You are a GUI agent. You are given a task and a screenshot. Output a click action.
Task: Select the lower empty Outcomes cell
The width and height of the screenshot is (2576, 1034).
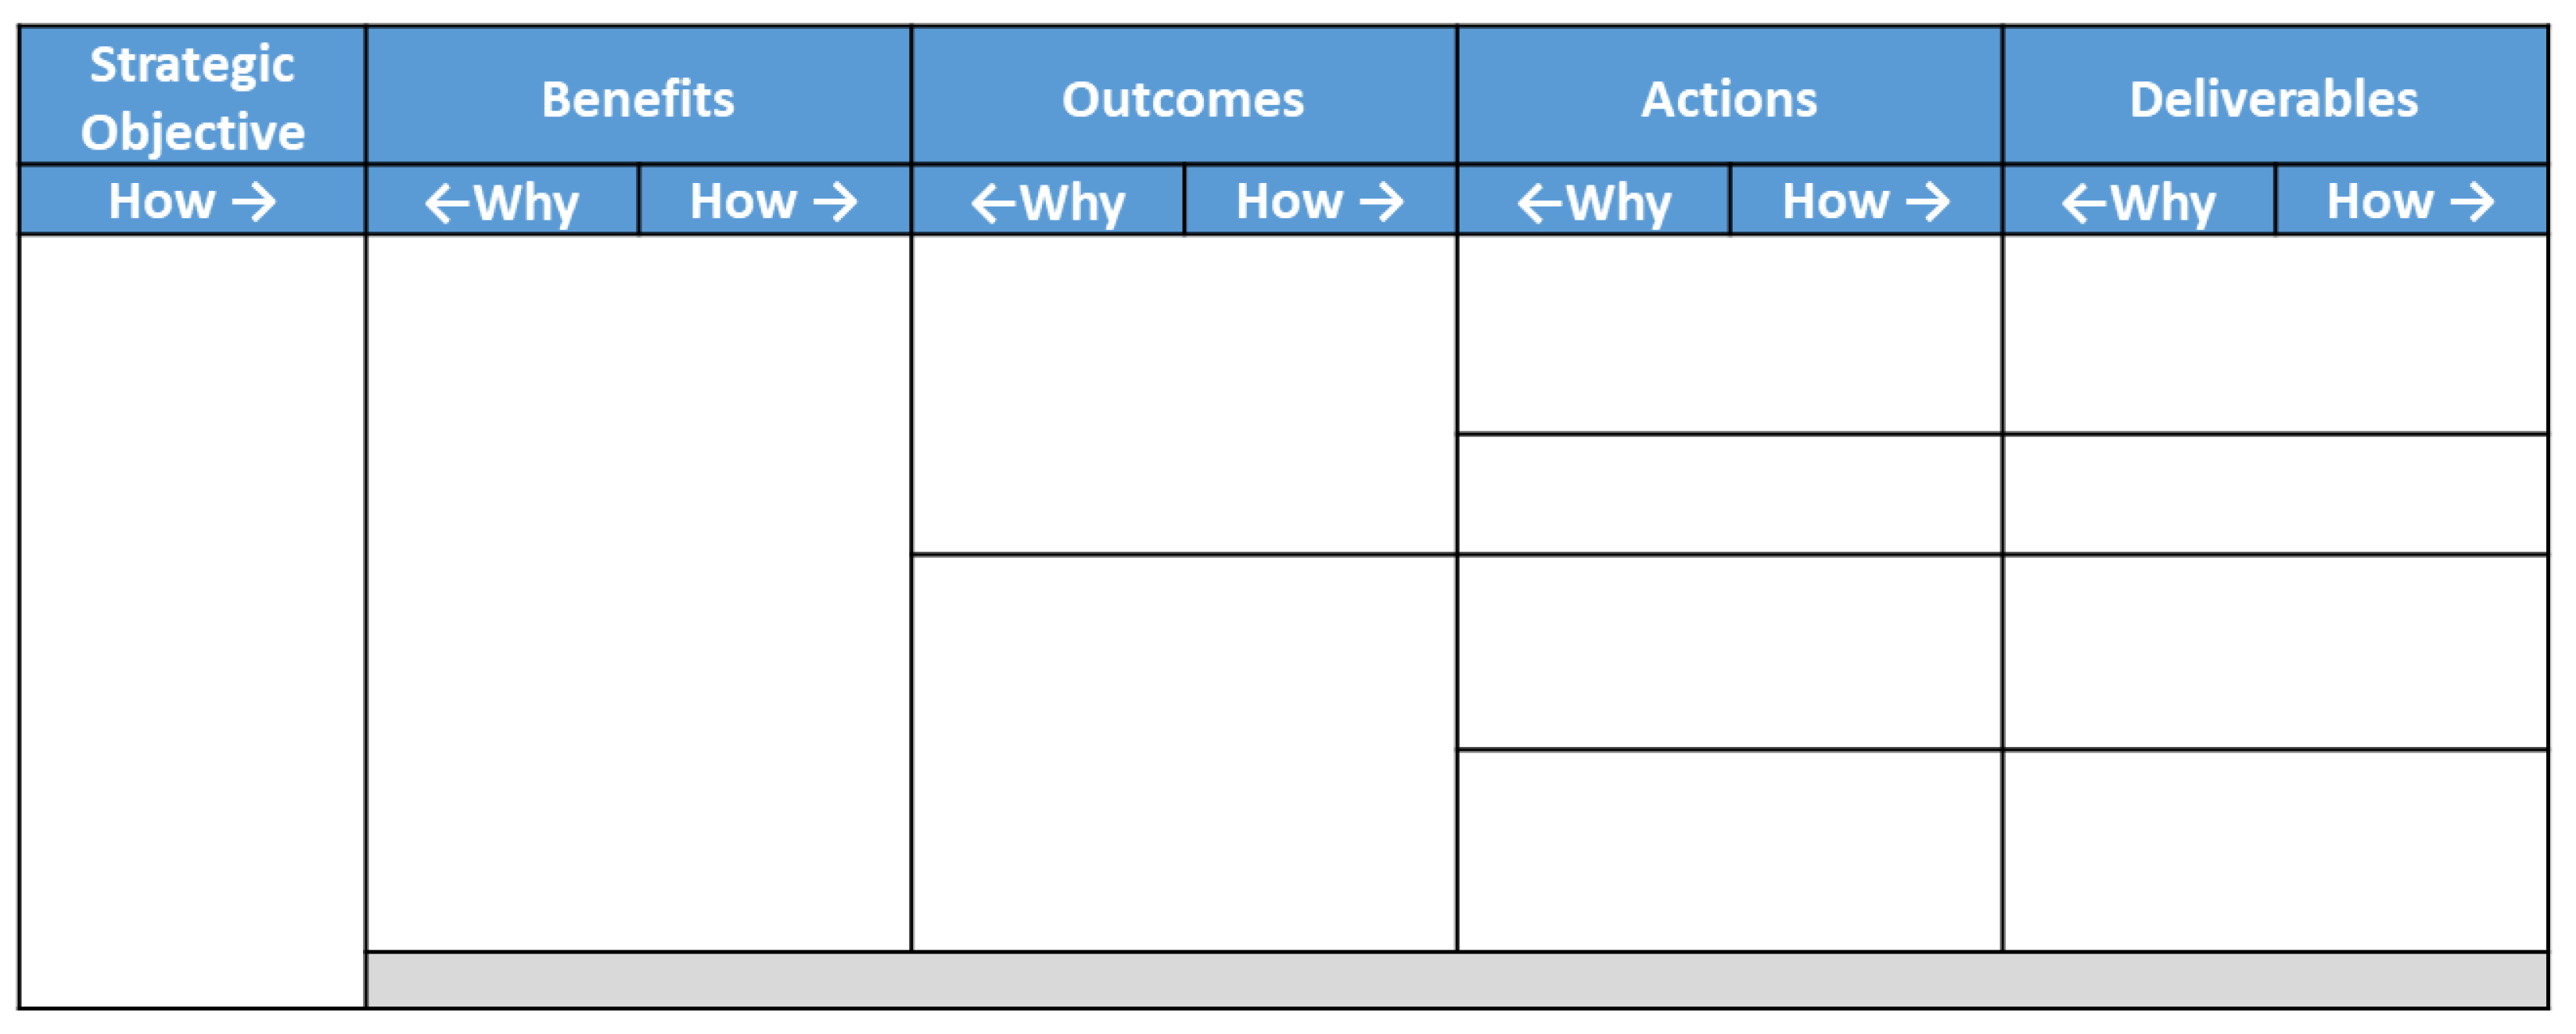1183,752
